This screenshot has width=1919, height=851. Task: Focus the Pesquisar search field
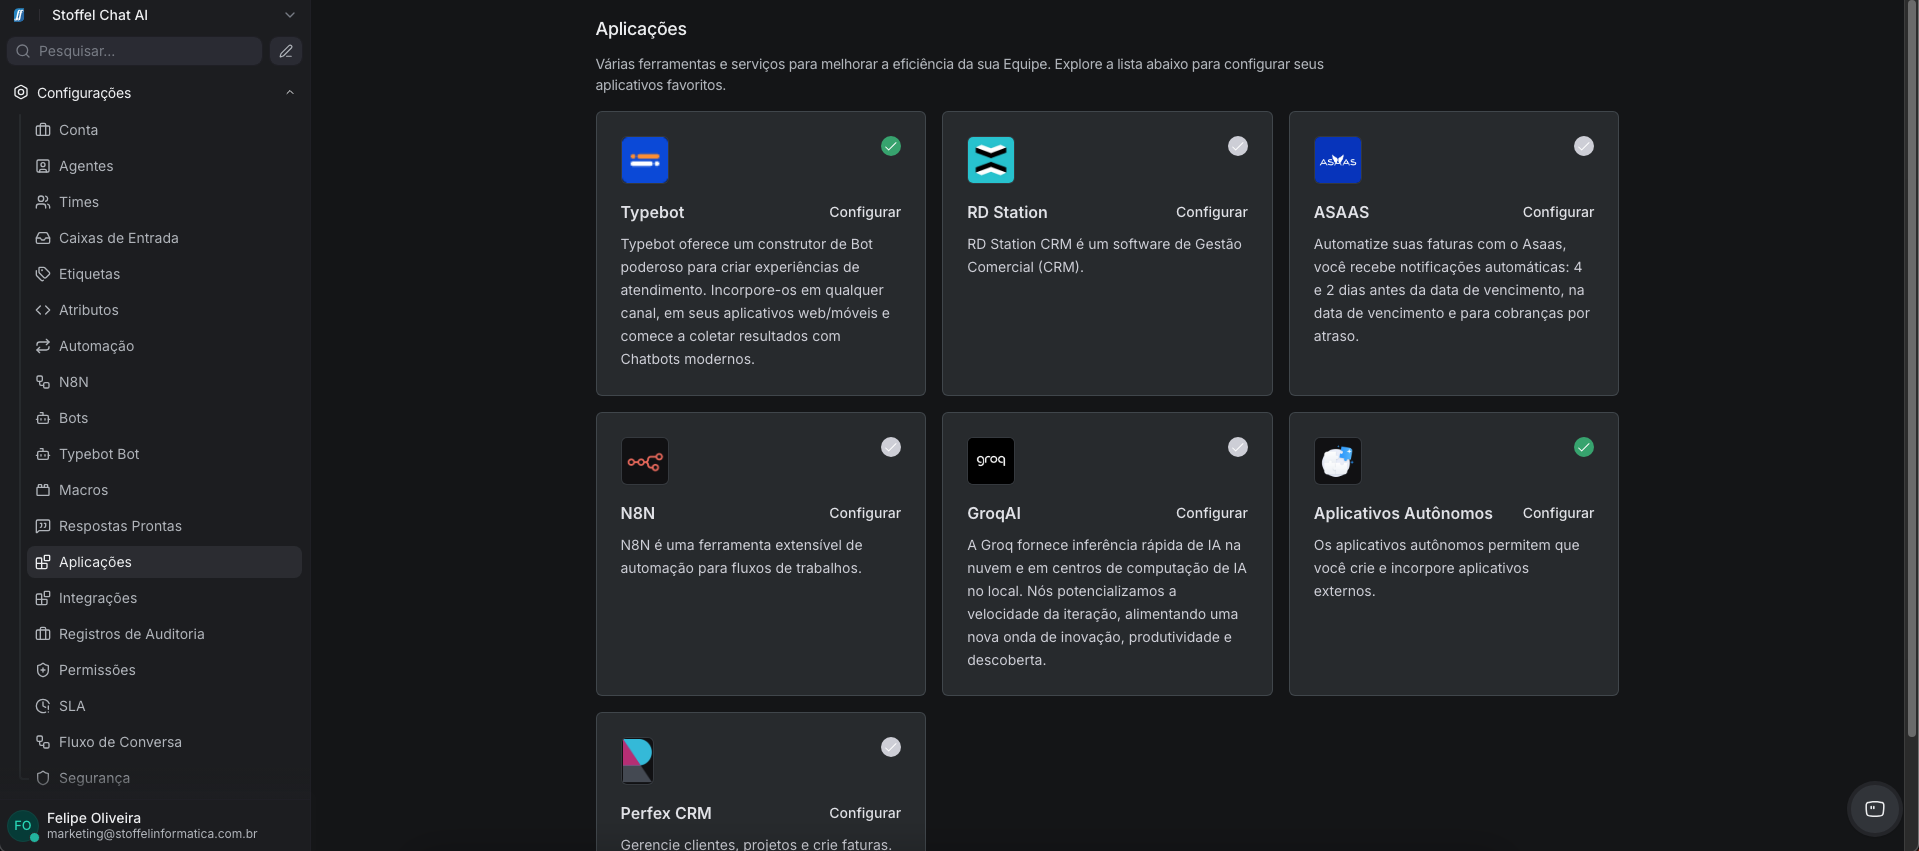point(135,51)
